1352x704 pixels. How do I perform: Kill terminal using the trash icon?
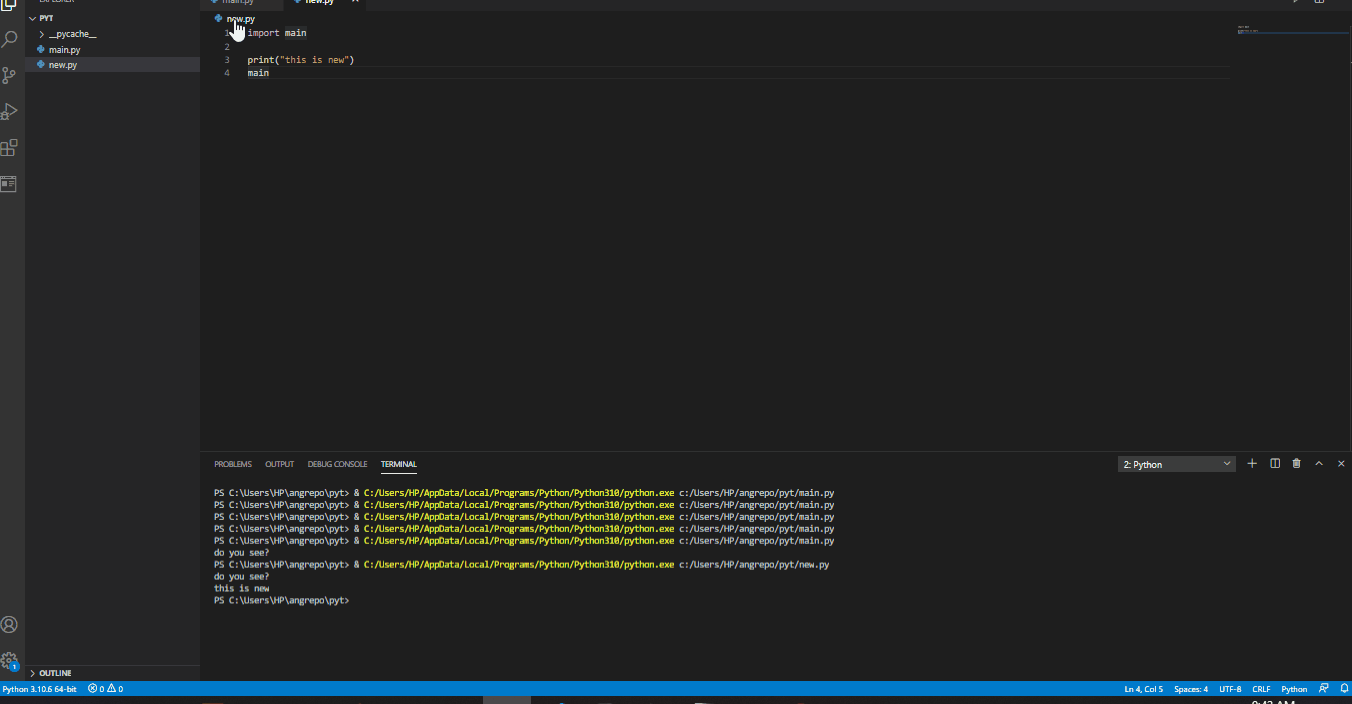pyautogui.click(x=1297, y=464)
